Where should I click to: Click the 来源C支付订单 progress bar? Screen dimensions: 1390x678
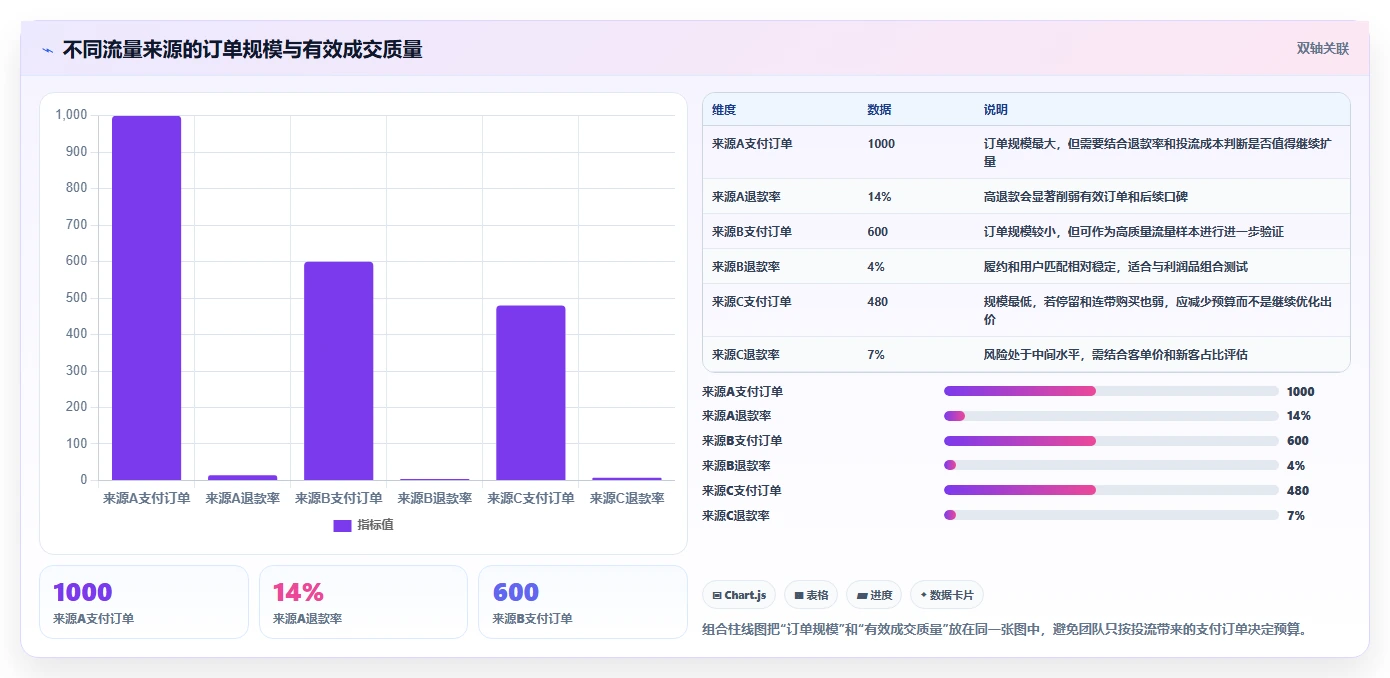point(1111,490)
